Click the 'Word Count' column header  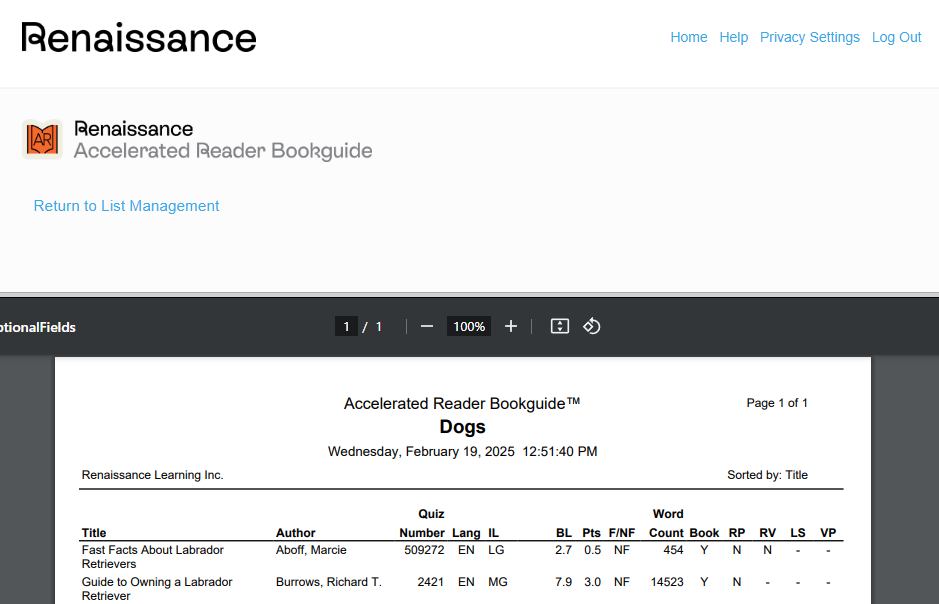(x=667, y=523)
